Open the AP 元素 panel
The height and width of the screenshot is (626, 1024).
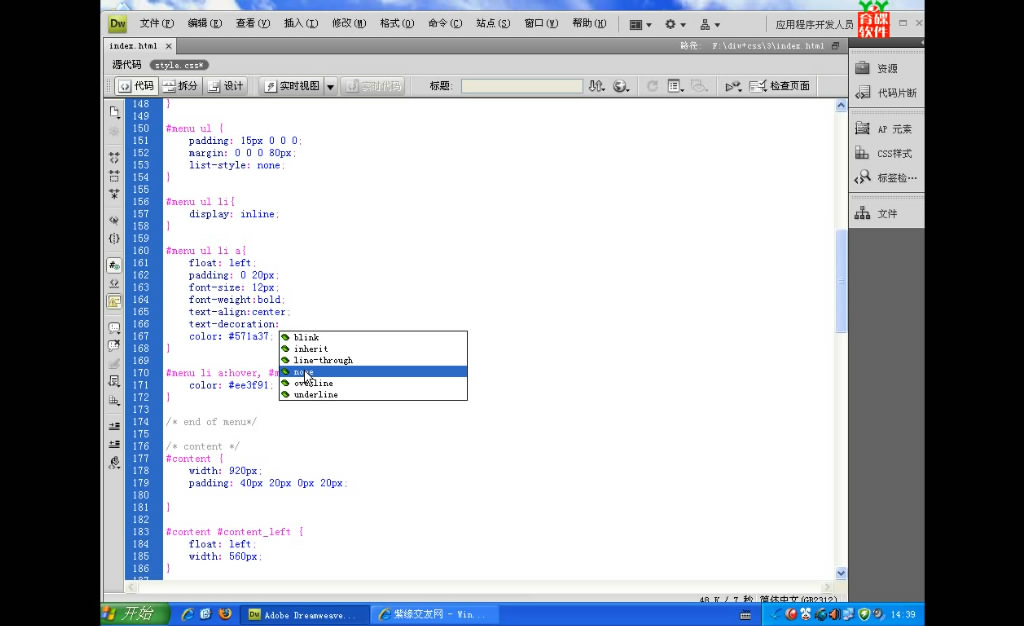pyautogui.click(x=886, y=129)
